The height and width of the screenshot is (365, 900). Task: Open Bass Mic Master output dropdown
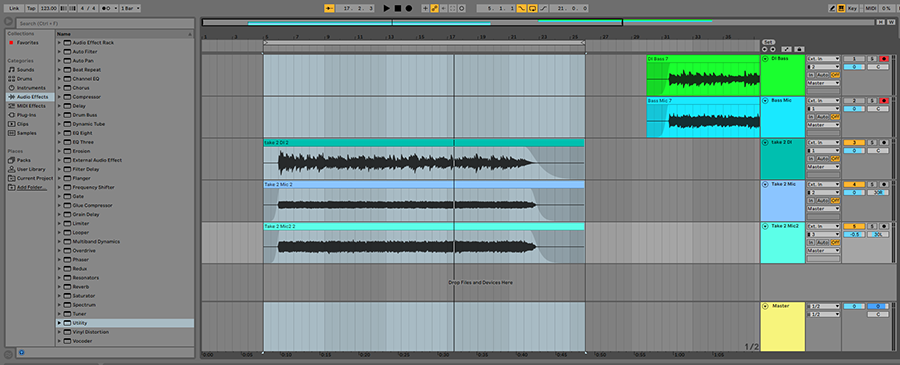click(824, 125)
